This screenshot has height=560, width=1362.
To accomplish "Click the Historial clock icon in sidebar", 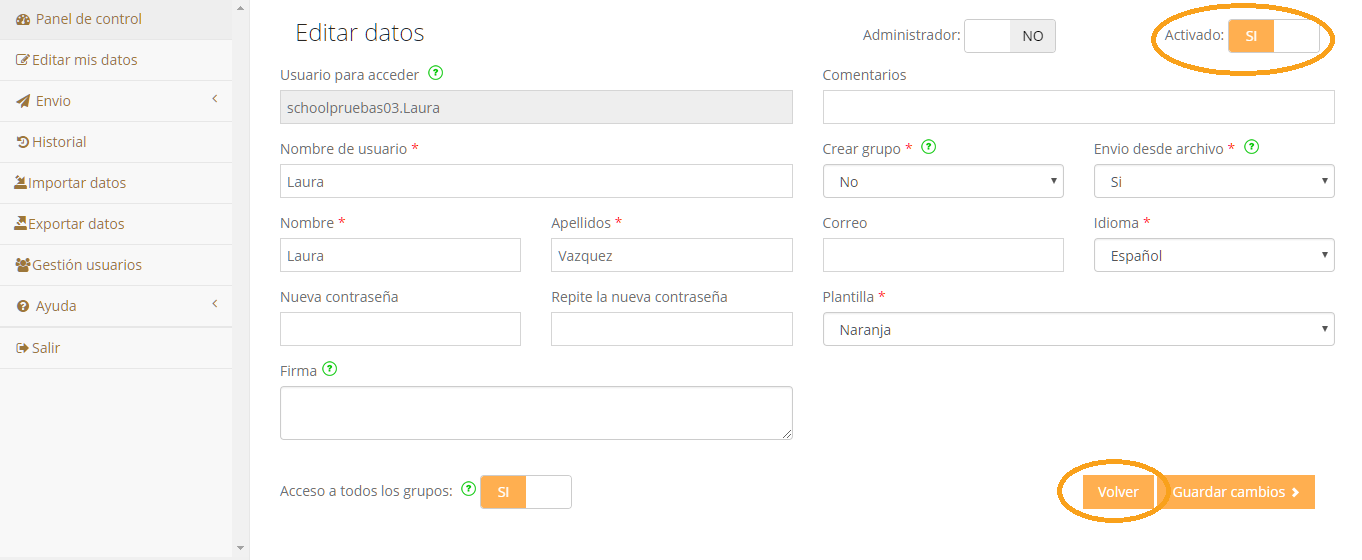I will [x=22, y=142].
